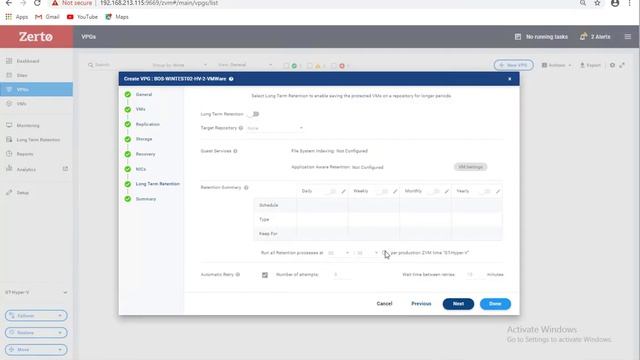640x360 pixels.
Task: Open the Monitoring icon in the sidebar
Action: (9, 125)
